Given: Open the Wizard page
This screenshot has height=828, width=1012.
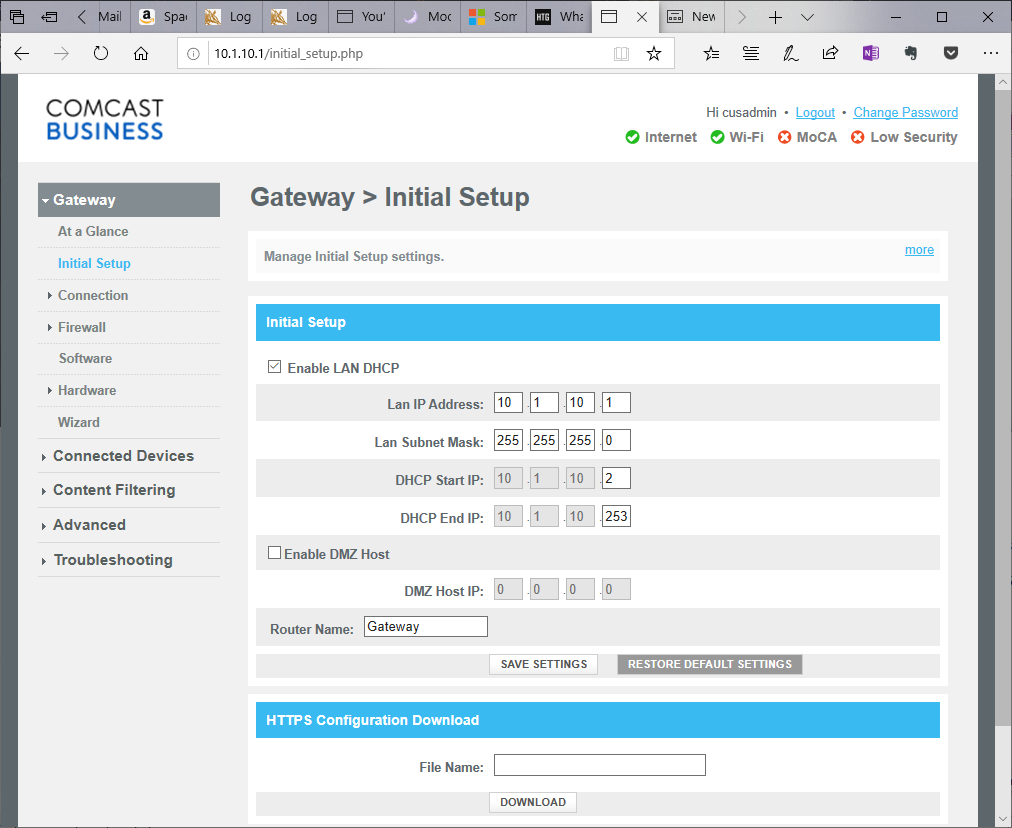Looking at the screenshot, I should click(79, 422).
